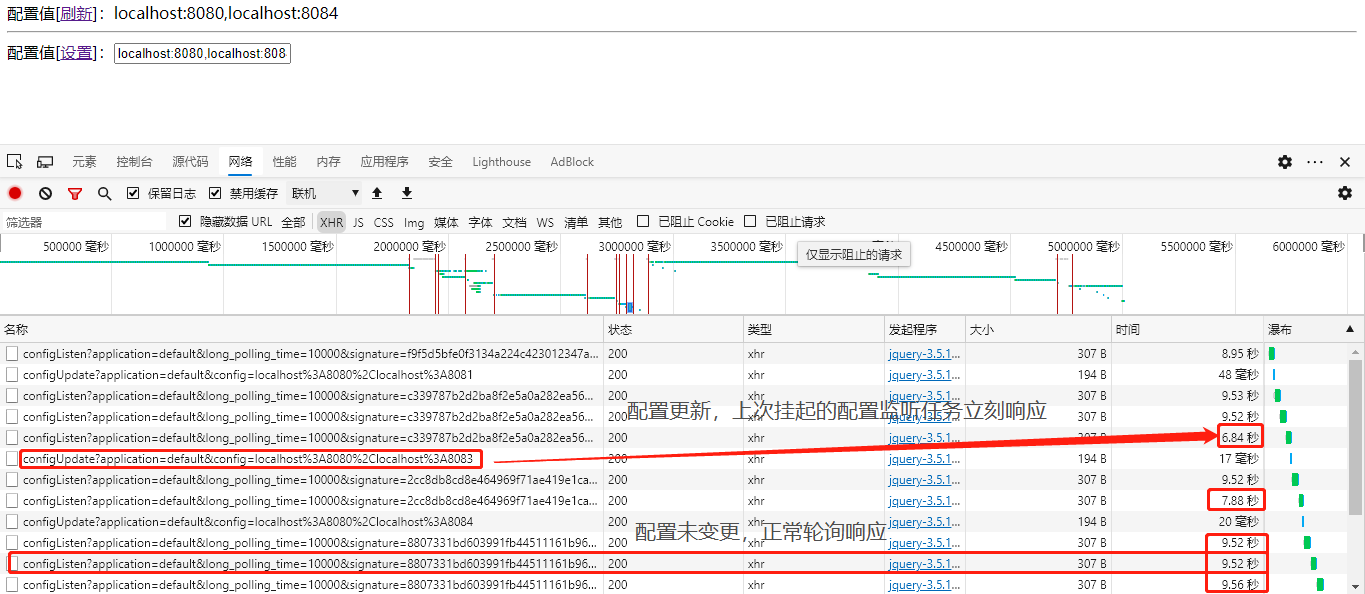
Task: Select the 文档 filter type
Action: tap(514, 222)
